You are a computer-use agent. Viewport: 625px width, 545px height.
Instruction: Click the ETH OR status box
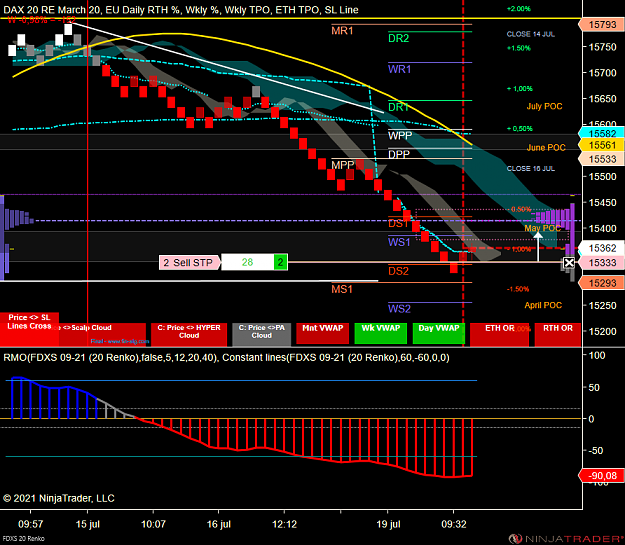499,334
